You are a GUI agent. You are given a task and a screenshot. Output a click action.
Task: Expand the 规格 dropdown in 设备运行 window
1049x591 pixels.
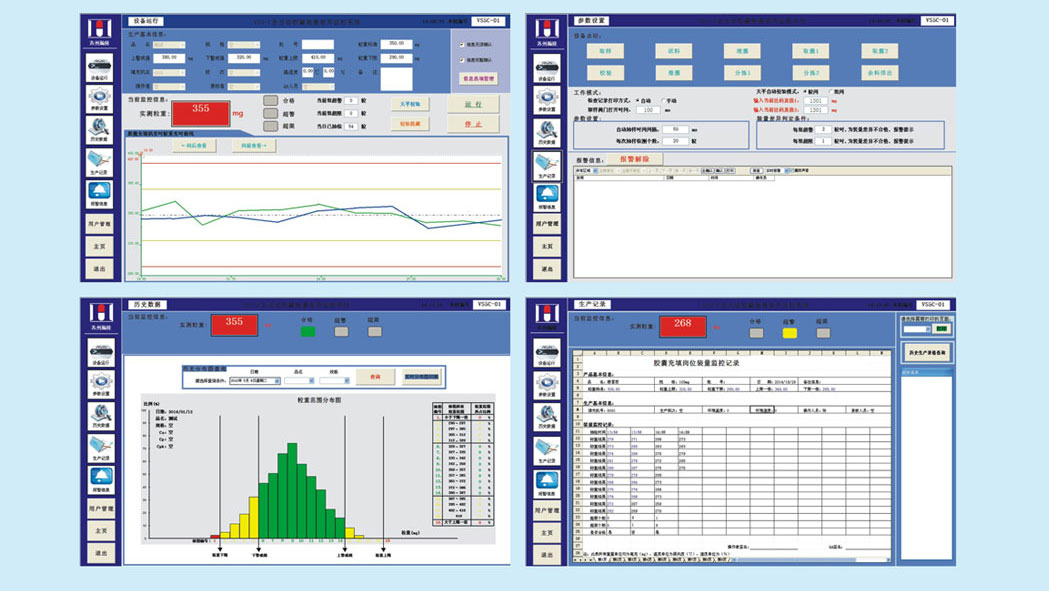tap(244, 45)
